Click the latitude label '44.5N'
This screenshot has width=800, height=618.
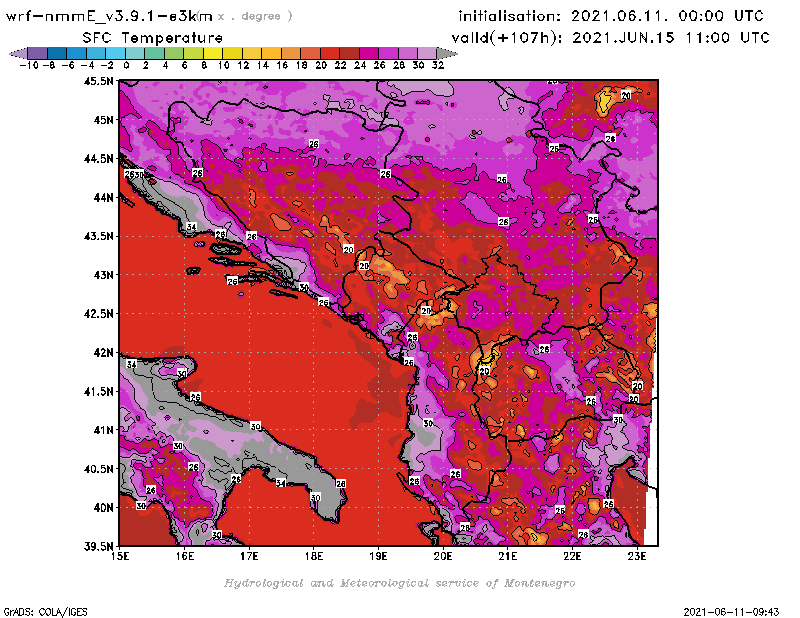point(98,159)
